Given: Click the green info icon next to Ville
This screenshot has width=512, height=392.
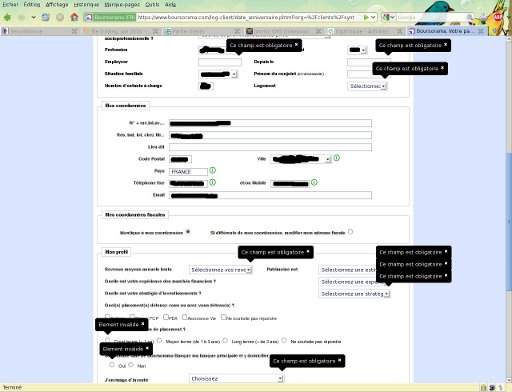Looking at the screenshot, I should tap(336, 158).
